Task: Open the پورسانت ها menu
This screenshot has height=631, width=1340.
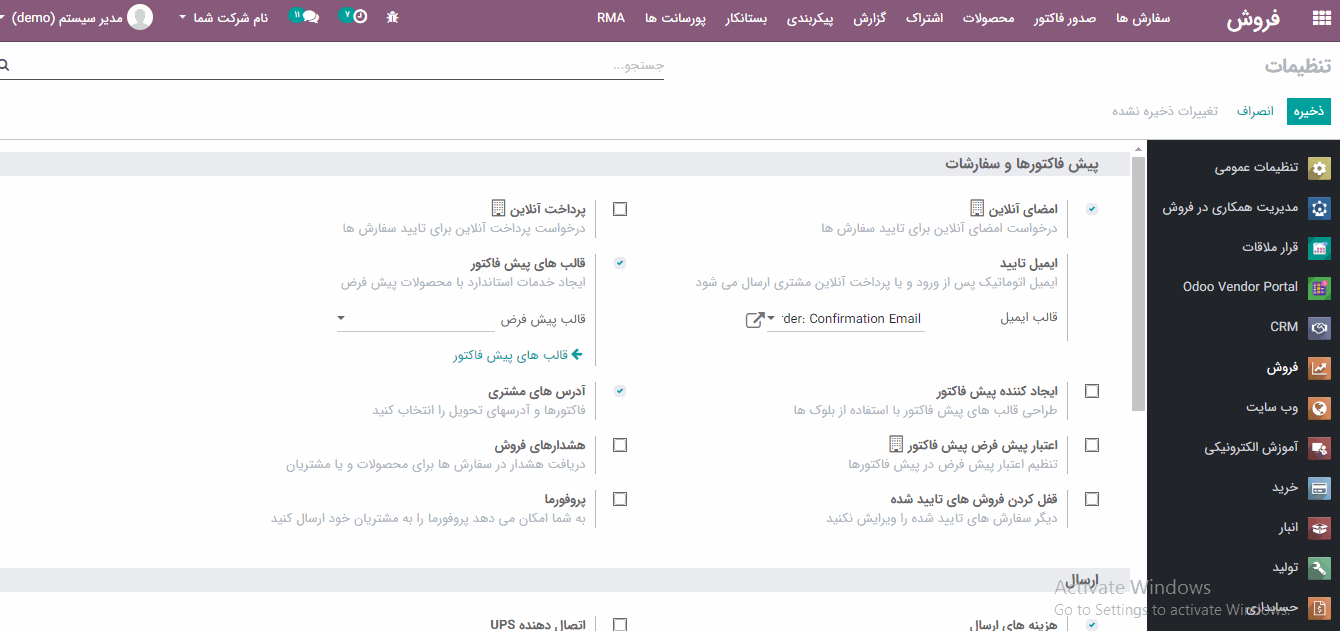Action: point(675,17)
